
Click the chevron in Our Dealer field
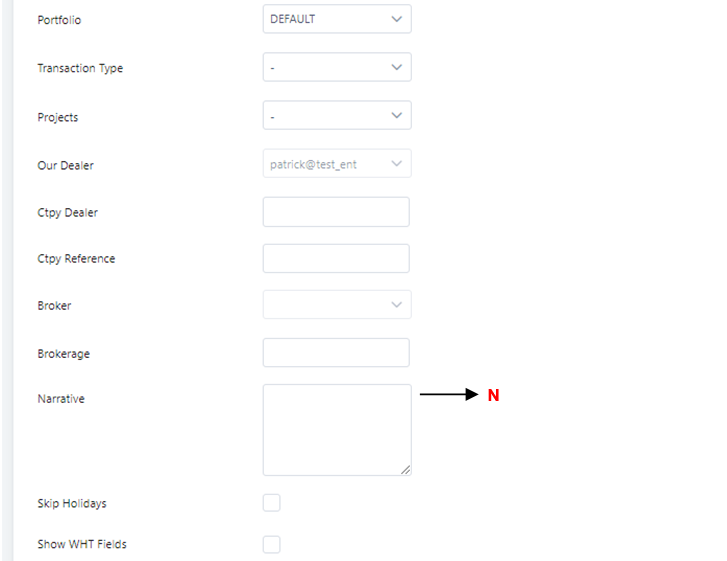[396, 164]
